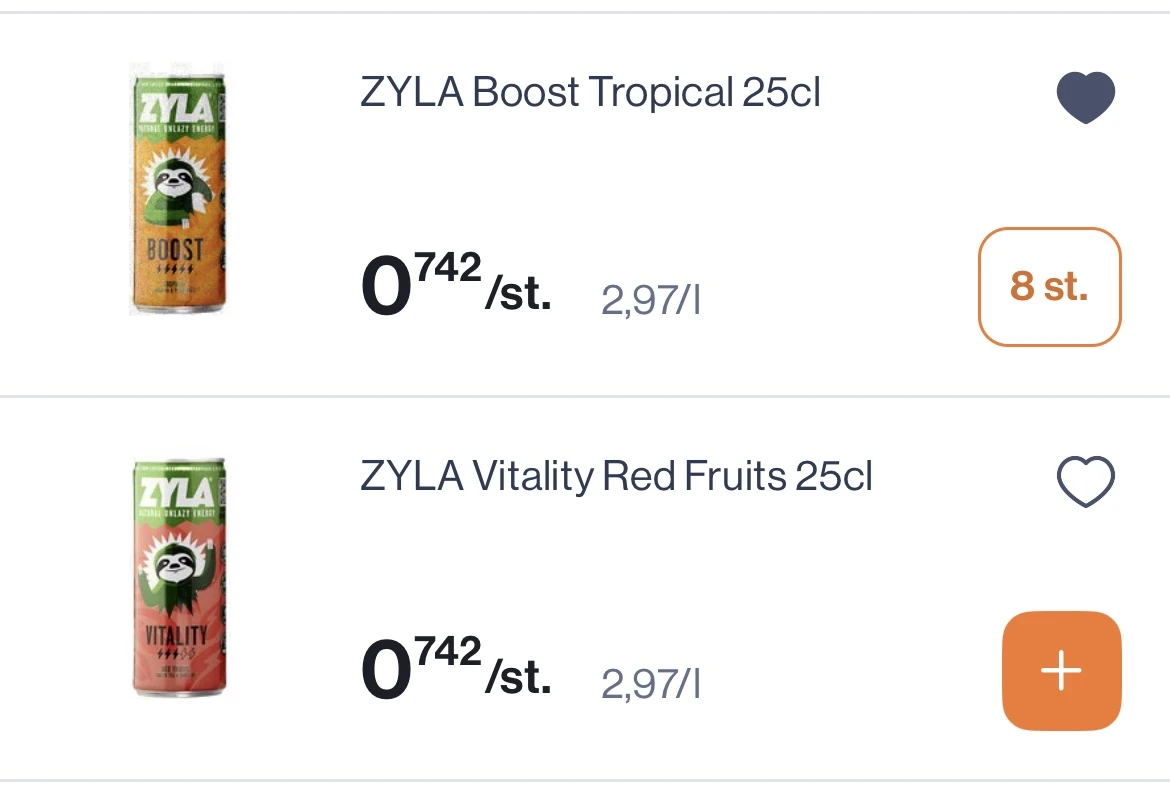Click the ZYLA Vitality Red Fruits 25cl title
Image resolution: width=1170 pixels, height=788 pixels.
[616, 477]
